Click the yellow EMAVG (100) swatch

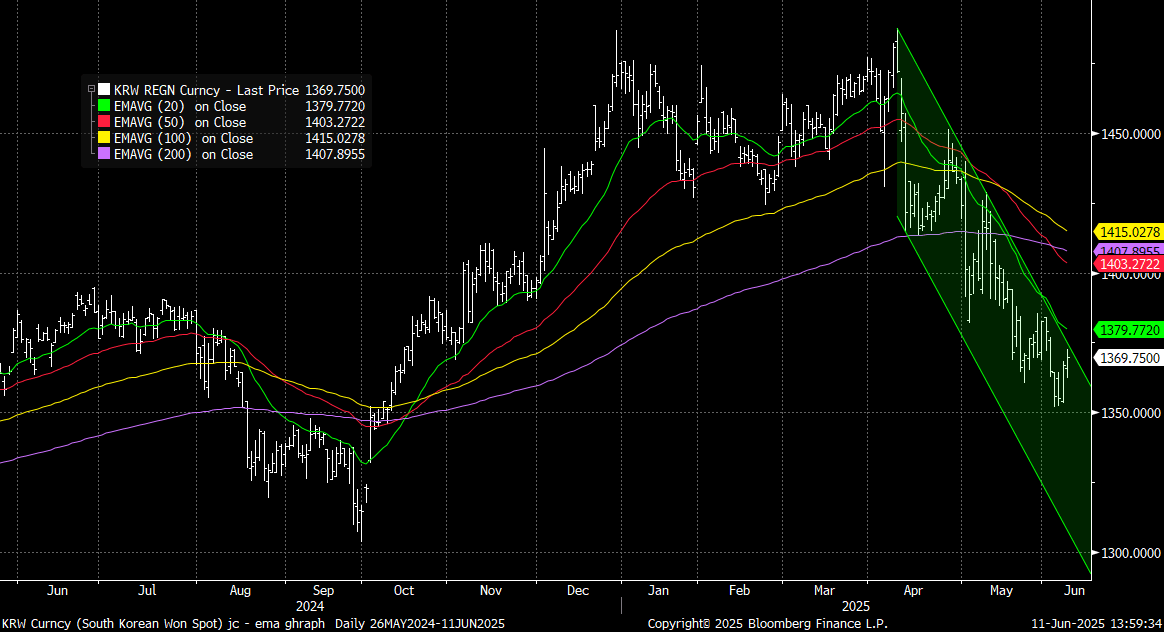104,138
